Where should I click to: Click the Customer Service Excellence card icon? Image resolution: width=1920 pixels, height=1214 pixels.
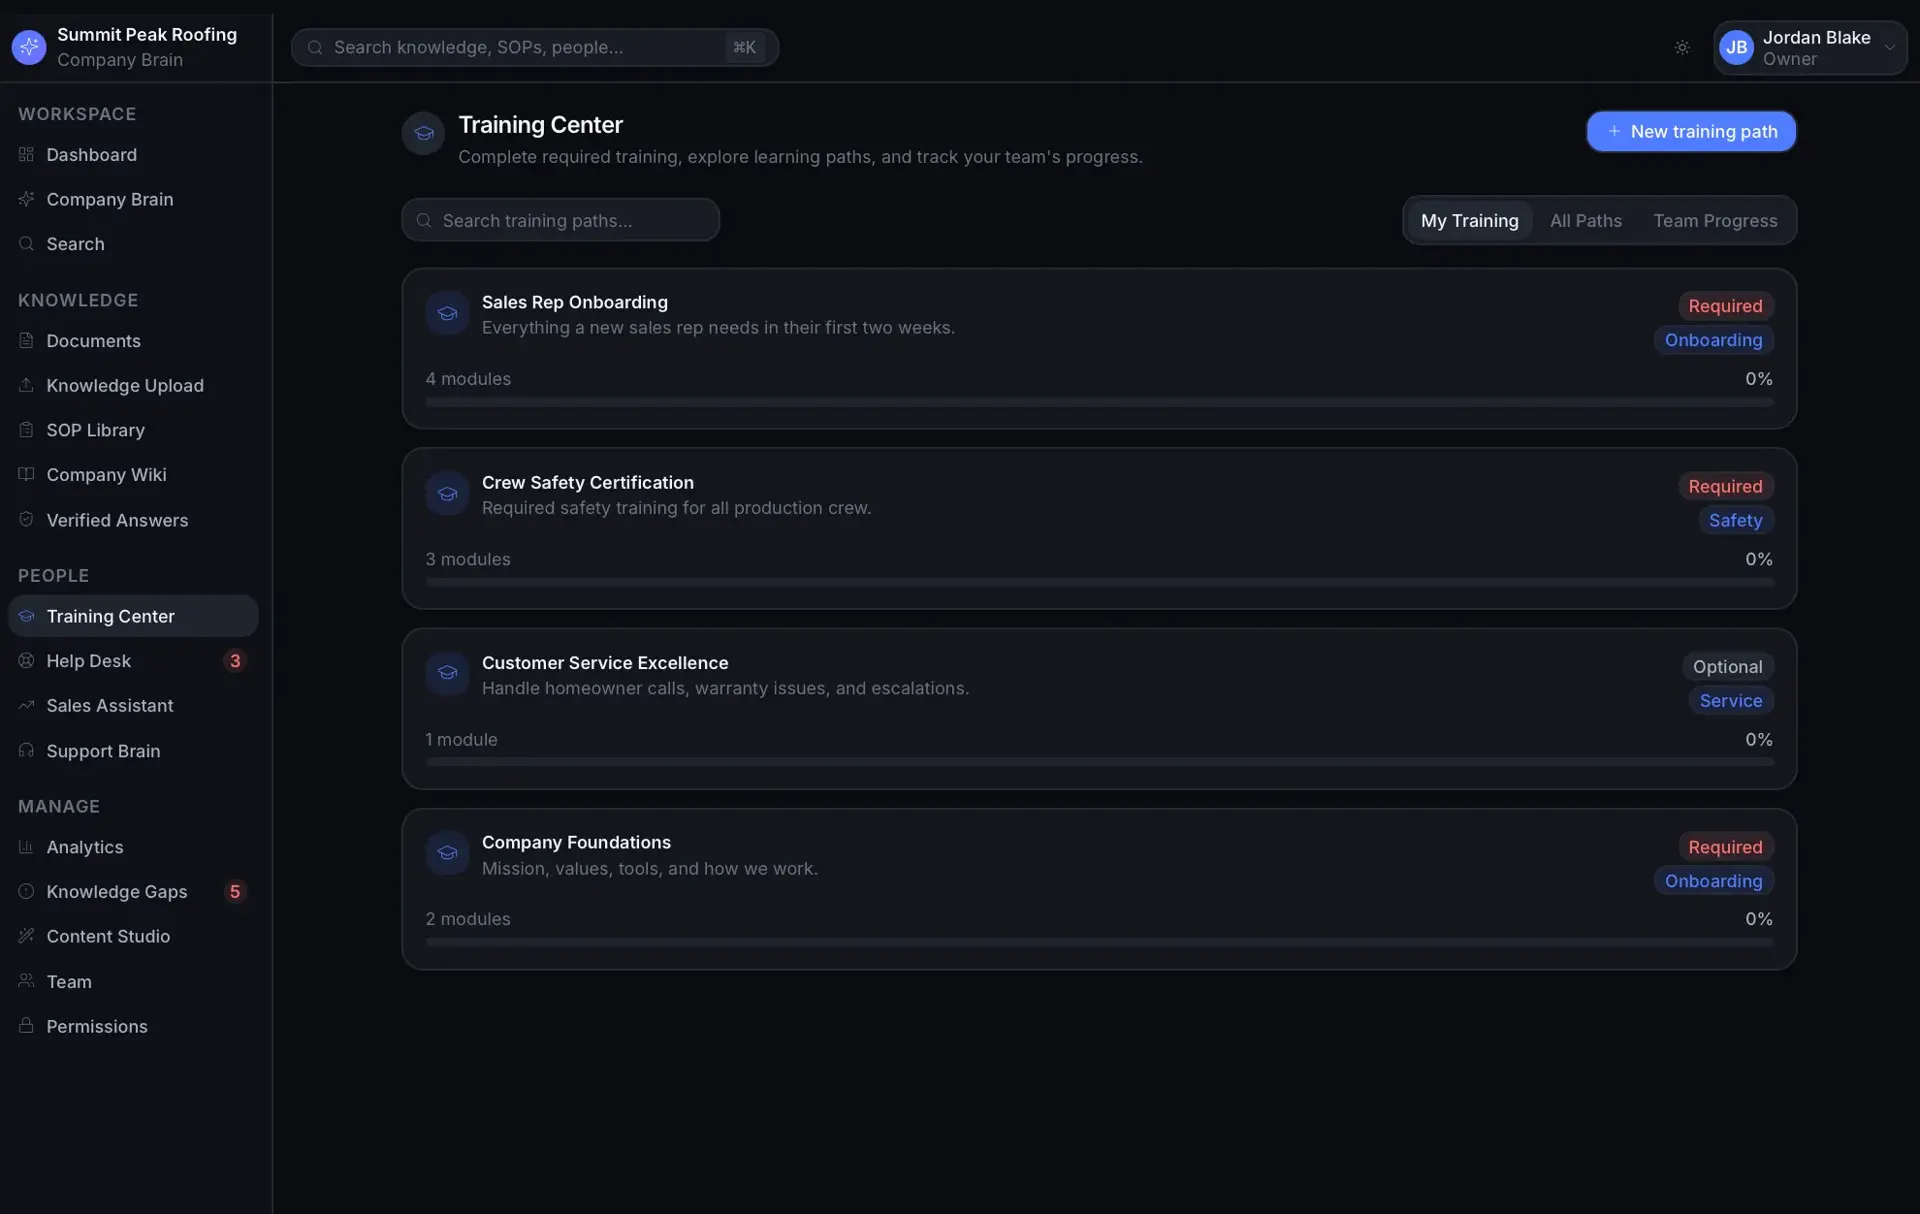[447, 674]
